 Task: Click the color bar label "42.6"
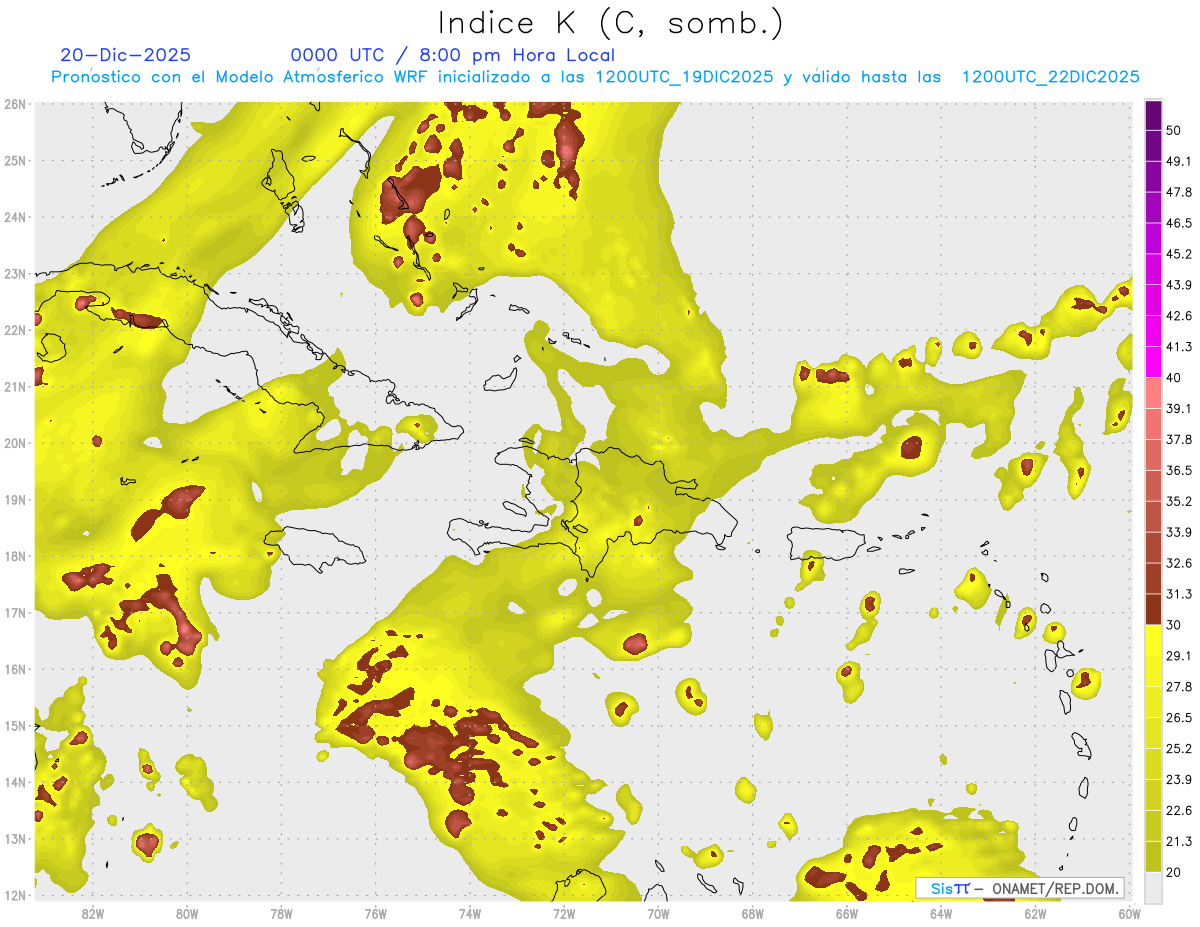[1179, 316]
